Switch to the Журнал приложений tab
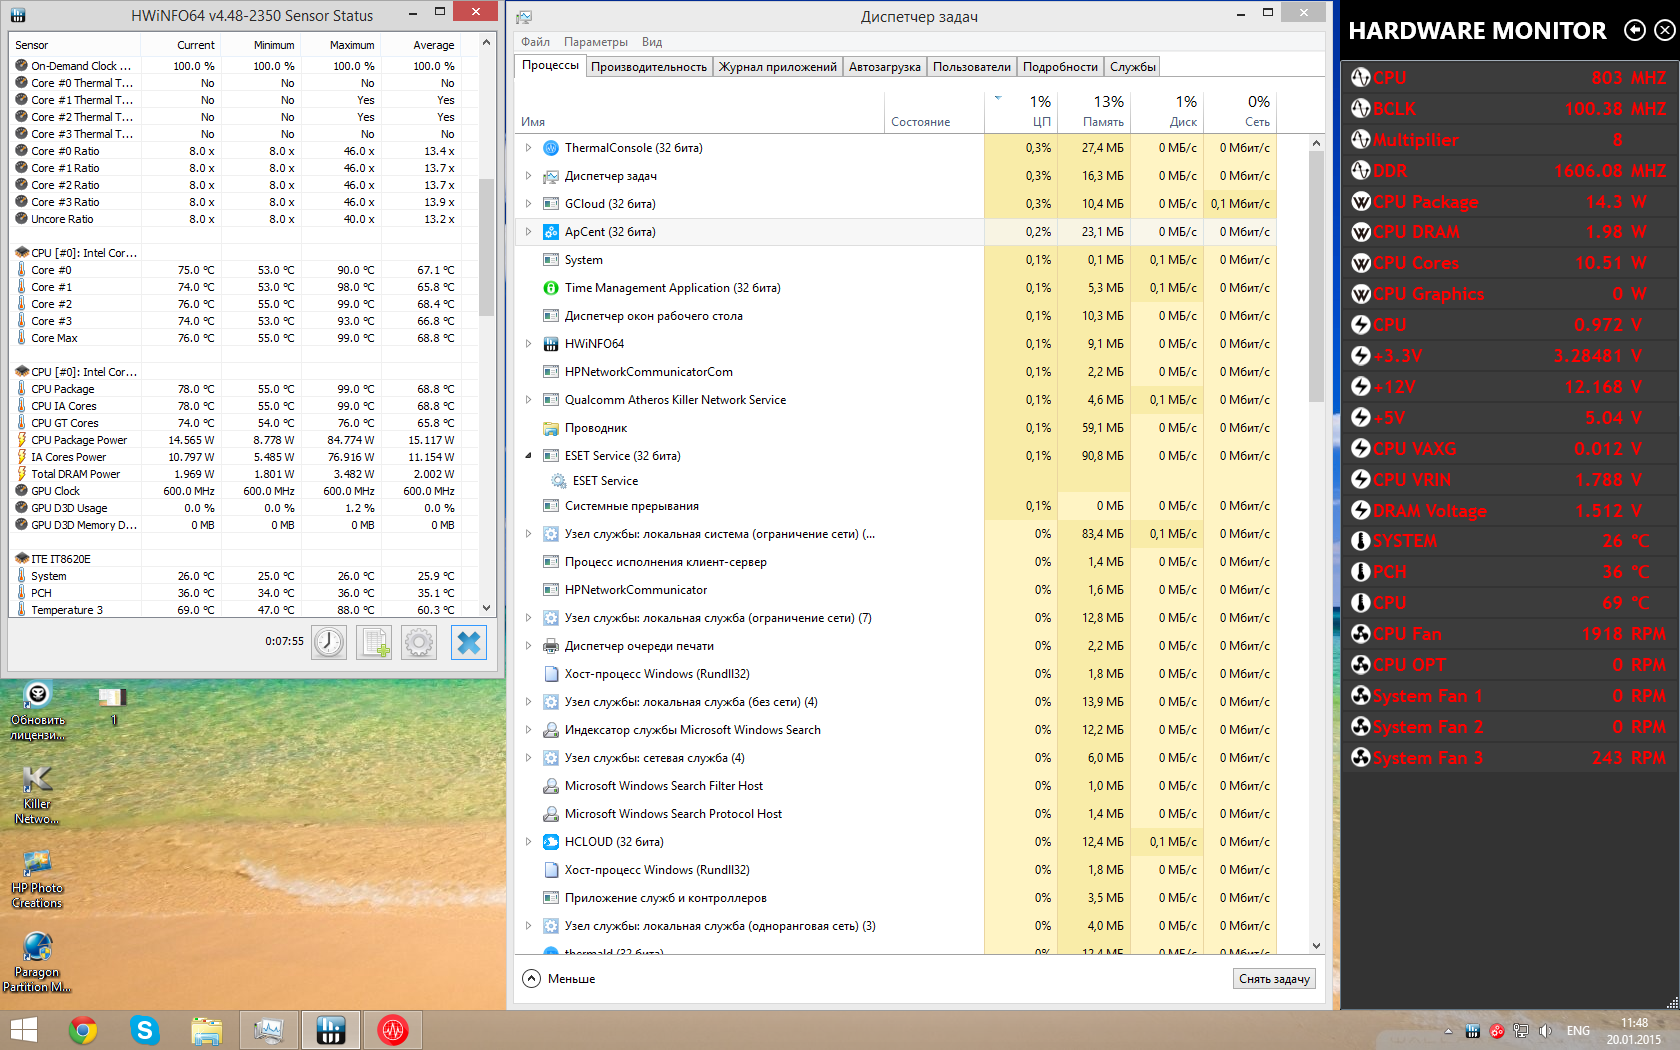1680x1050 pixels. coord(778,67)
